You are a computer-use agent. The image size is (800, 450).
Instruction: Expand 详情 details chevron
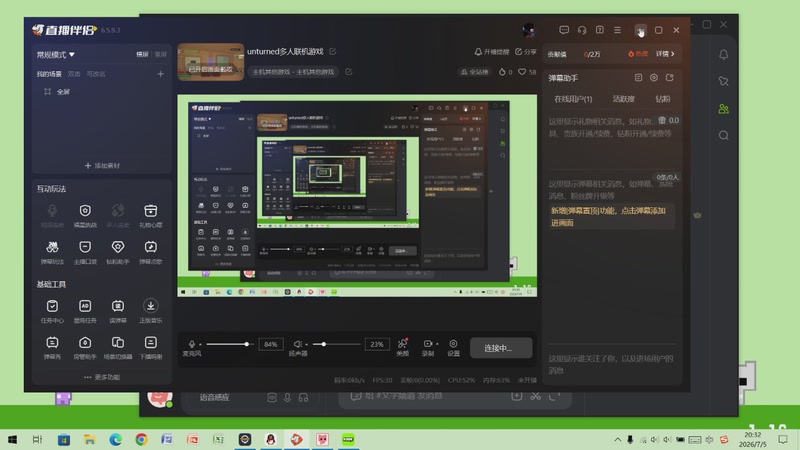coord(665,54)
